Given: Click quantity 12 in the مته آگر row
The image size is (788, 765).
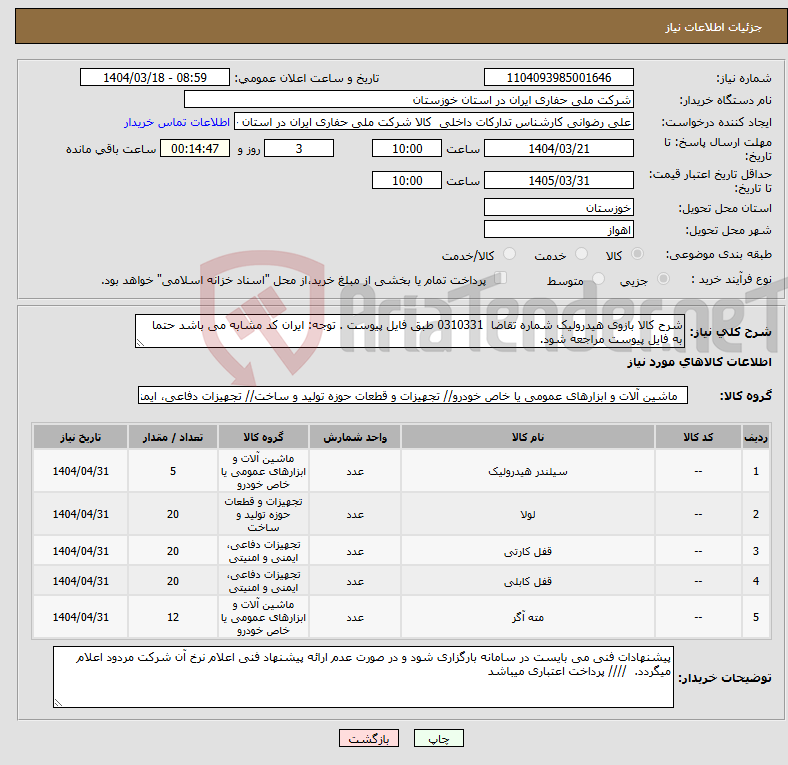Looking at the screenshot, I should point(173,618).
